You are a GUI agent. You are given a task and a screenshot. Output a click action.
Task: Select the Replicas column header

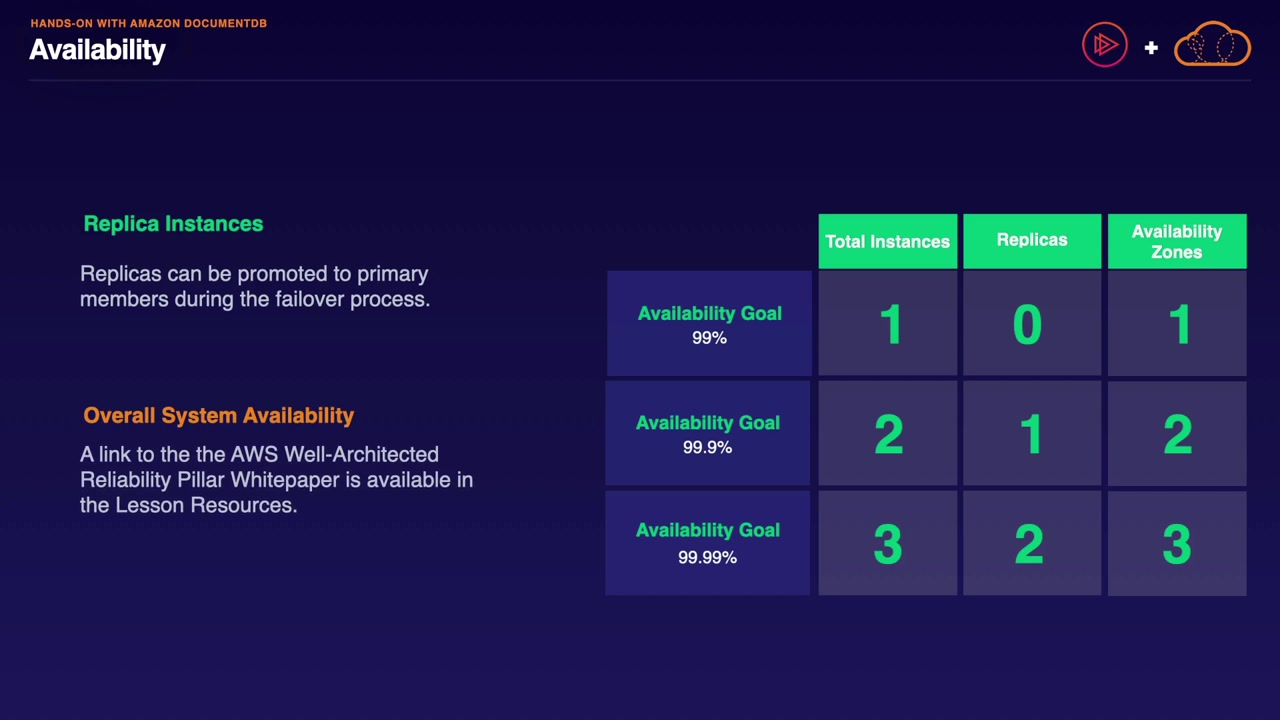pyautogui.click(x=1031, y=241)
